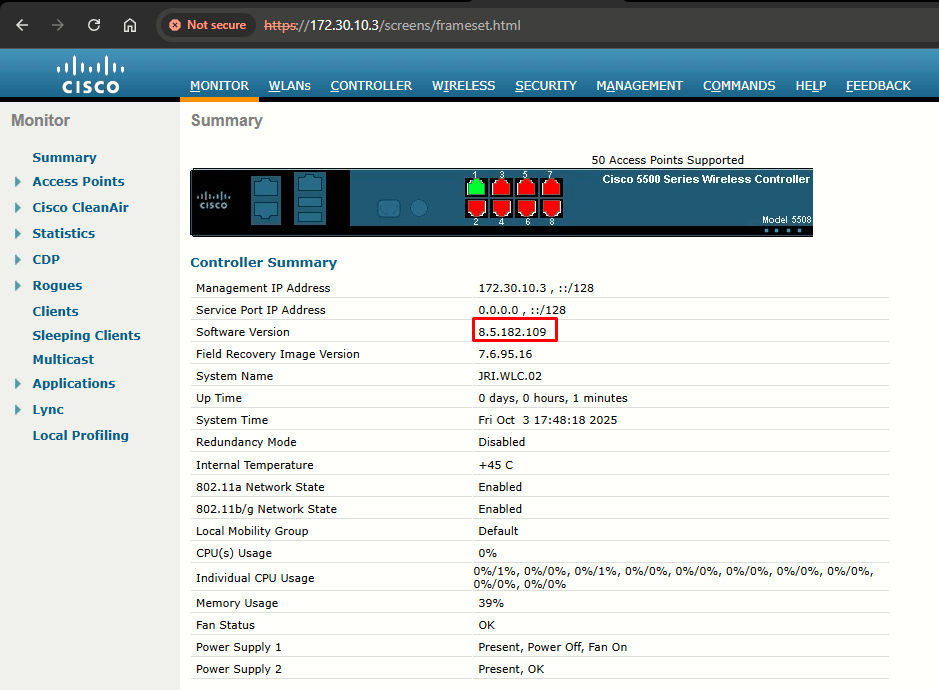Viewport: 939px width, 690px height.
Task: Go back using the browser back arrow
Action: tap(22, 25)
